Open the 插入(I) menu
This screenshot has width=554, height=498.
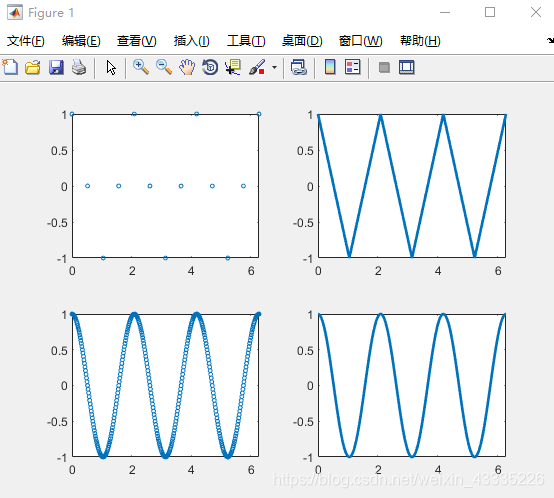coord(192,41)
